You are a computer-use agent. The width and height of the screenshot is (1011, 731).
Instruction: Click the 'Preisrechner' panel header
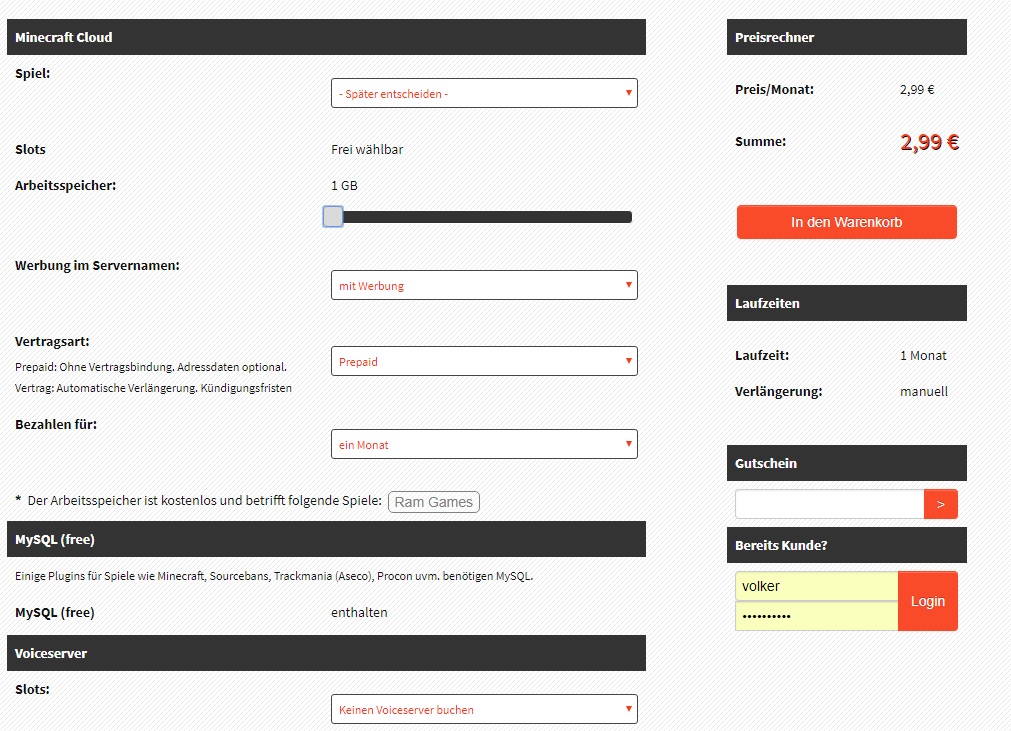coord(847,37)
